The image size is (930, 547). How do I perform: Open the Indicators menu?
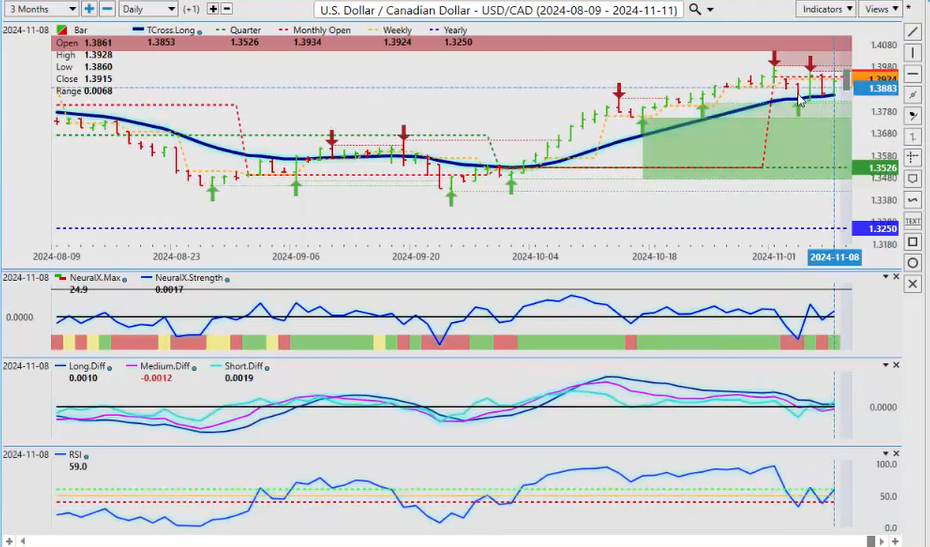(828, 9)
